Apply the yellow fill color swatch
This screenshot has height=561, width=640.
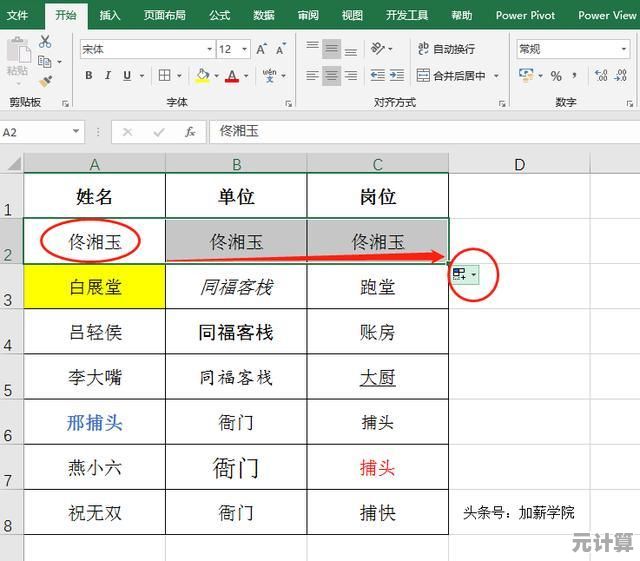(203, 76)
